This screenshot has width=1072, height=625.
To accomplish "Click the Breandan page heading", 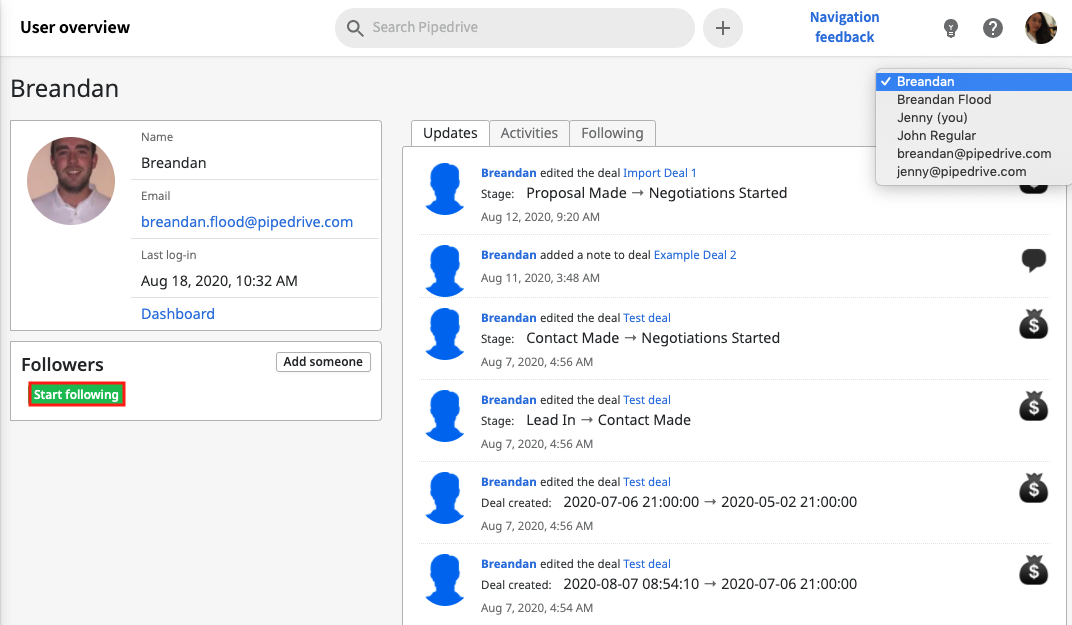I will tap(65, 89).
